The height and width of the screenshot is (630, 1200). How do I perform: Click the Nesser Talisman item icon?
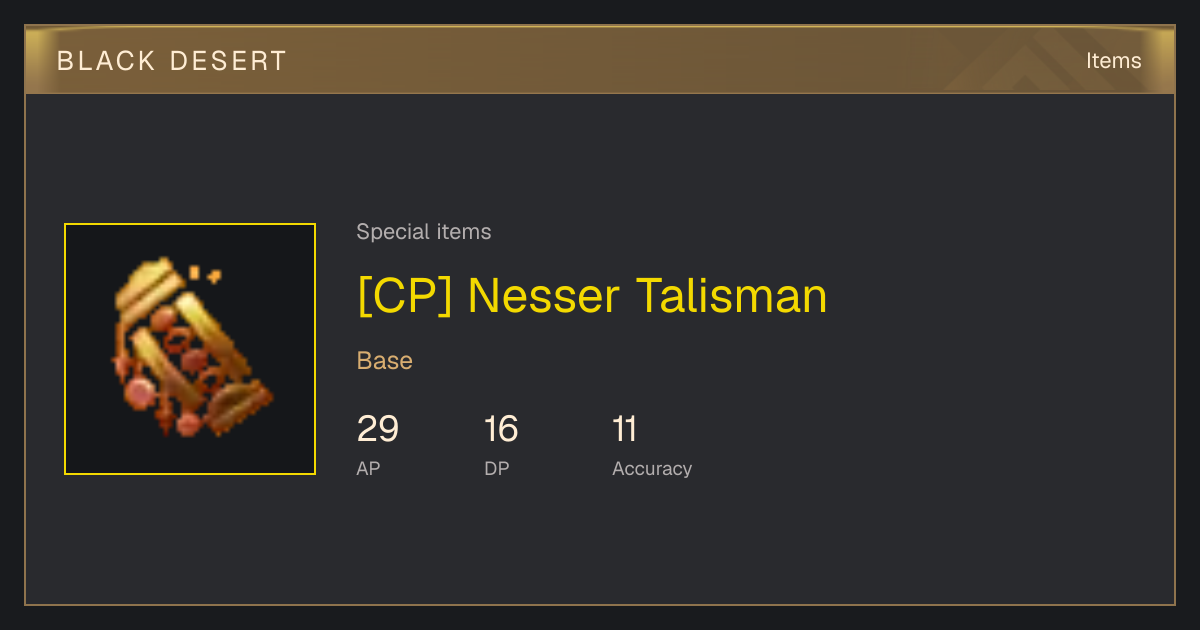(190, 349)
